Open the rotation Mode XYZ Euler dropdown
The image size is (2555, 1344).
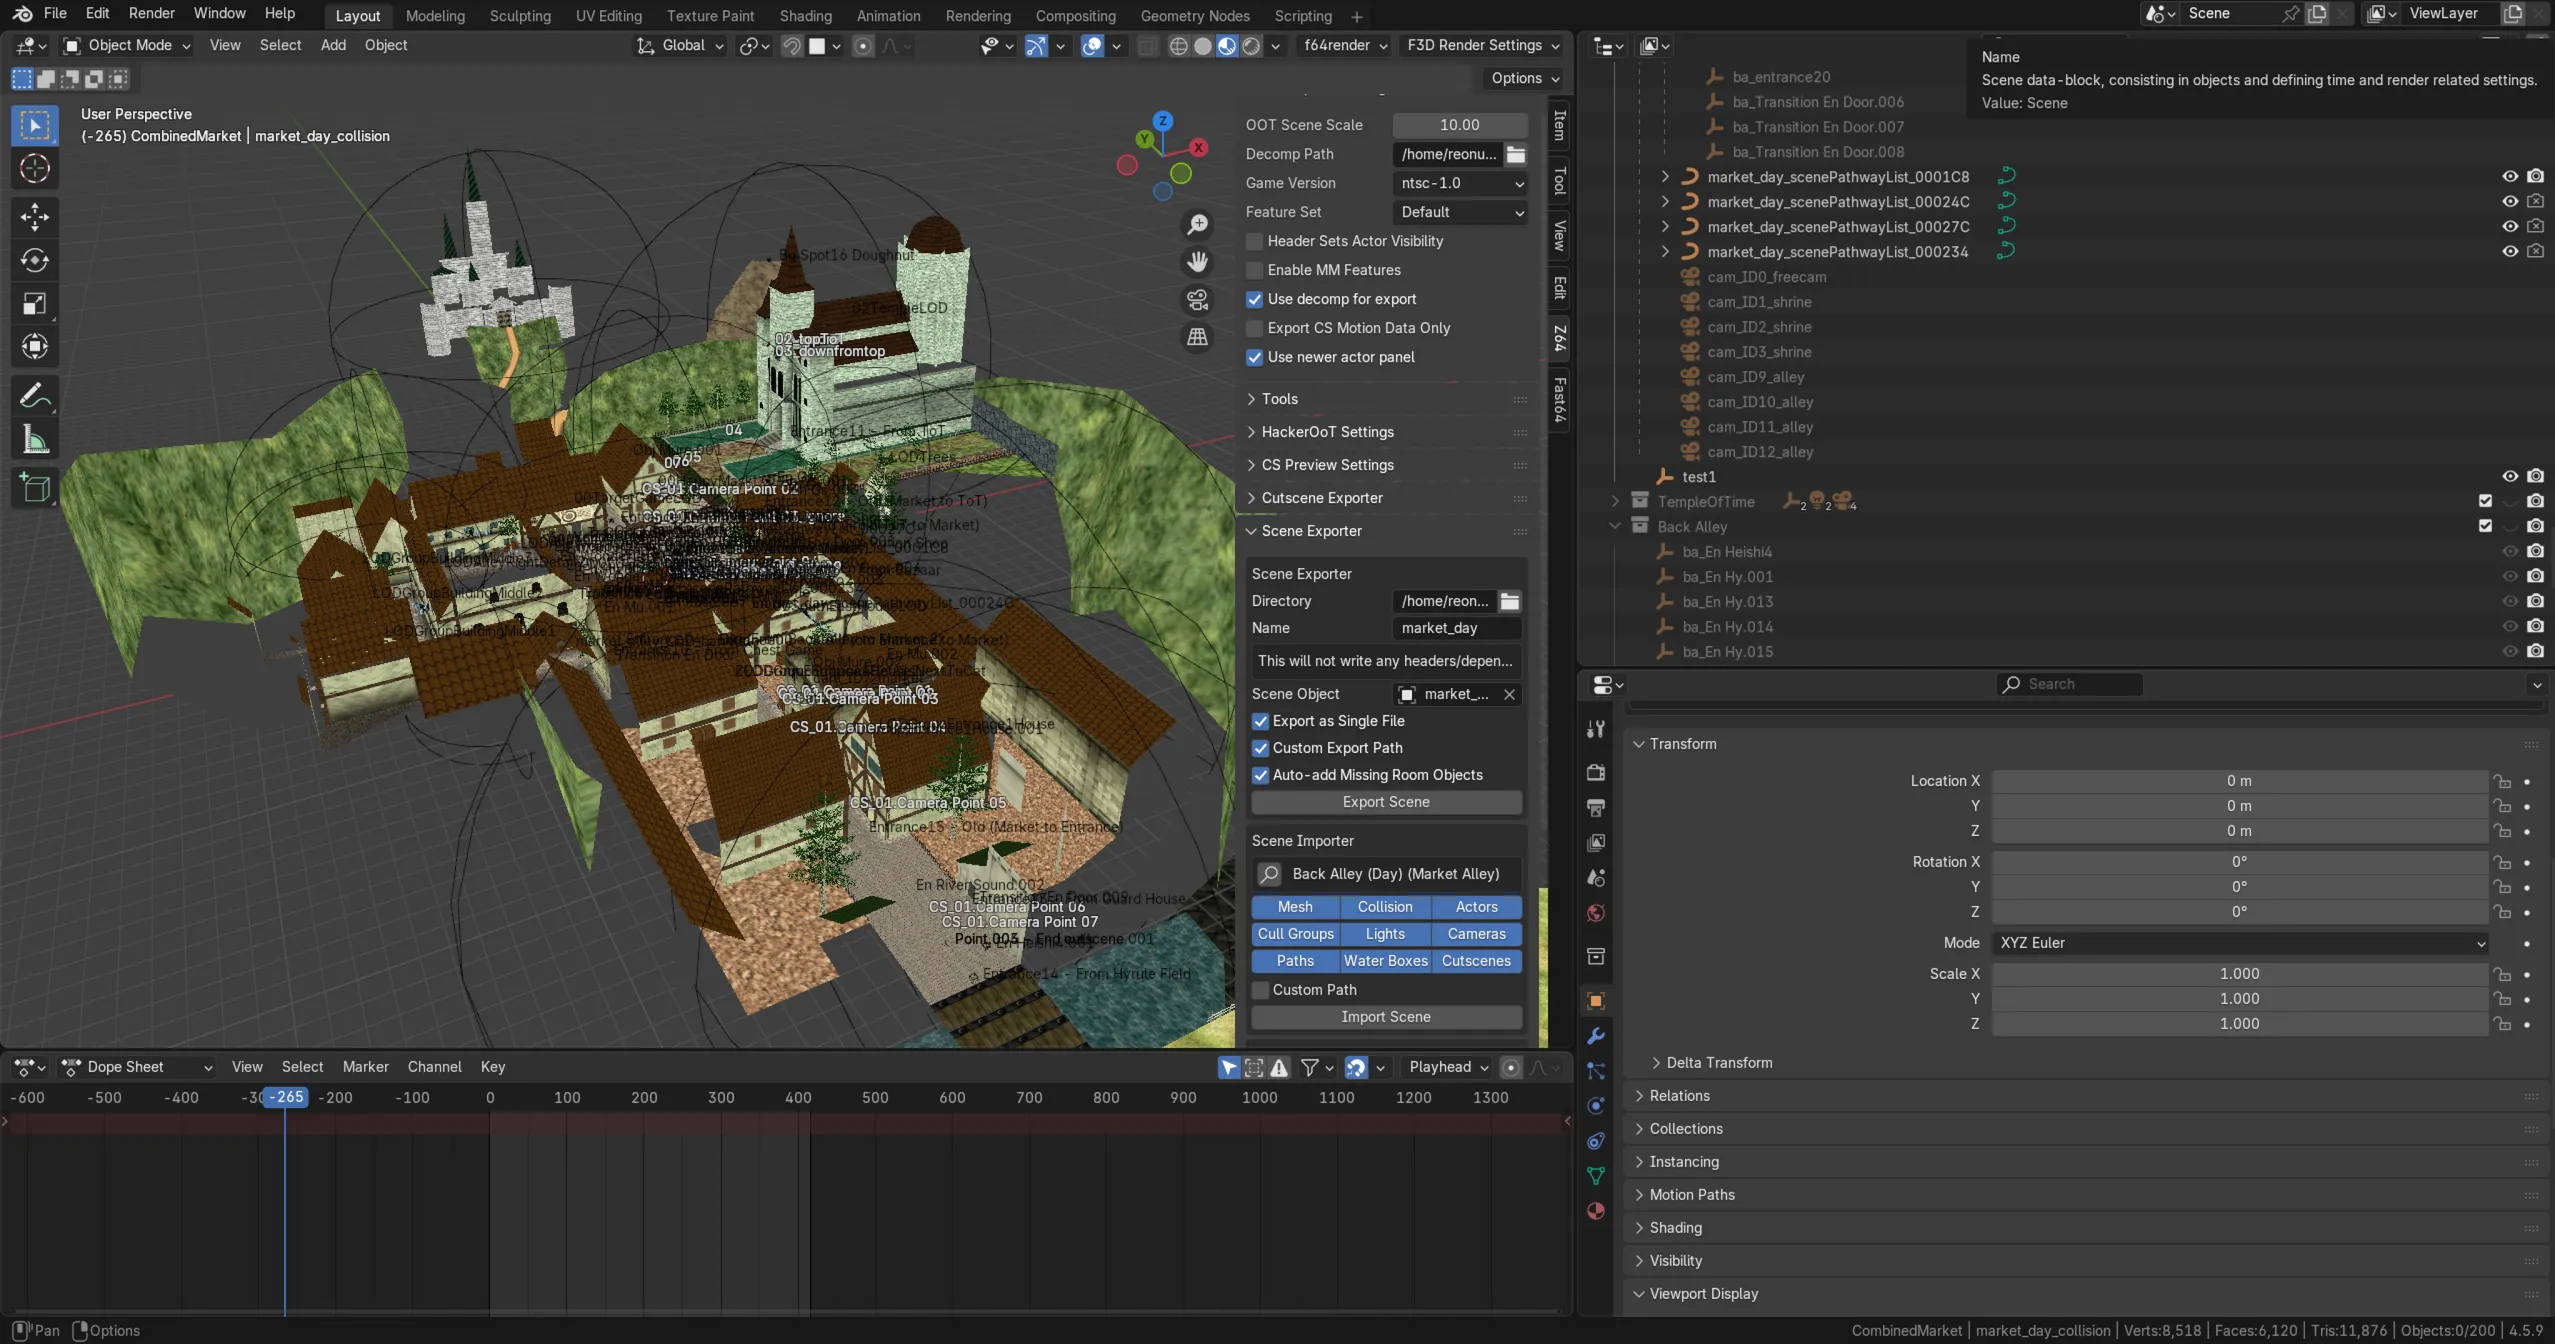pos(2240,943)
